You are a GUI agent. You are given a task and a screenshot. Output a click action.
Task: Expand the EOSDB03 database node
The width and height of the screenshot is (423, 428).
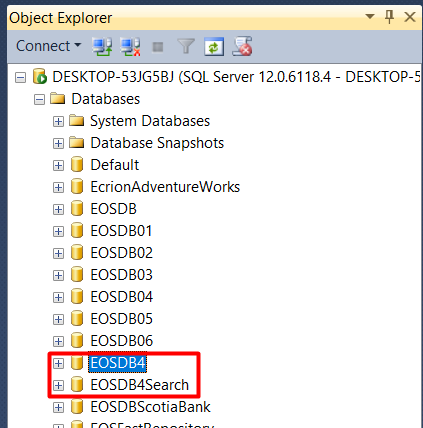point(58,275)
